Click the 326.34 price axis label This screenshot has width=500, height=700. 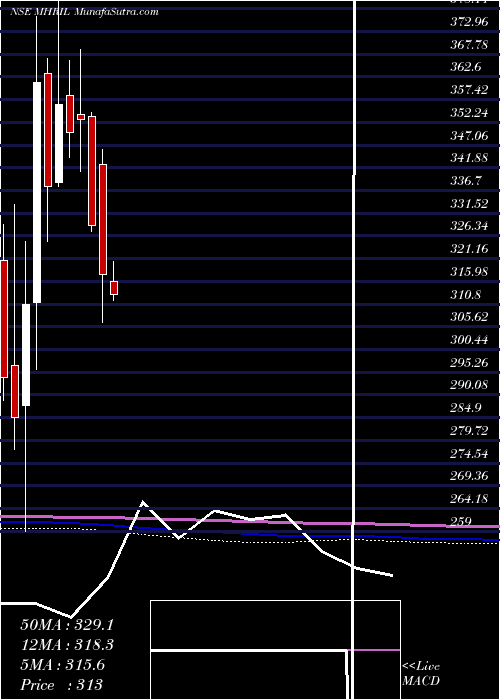click(469, 226)
